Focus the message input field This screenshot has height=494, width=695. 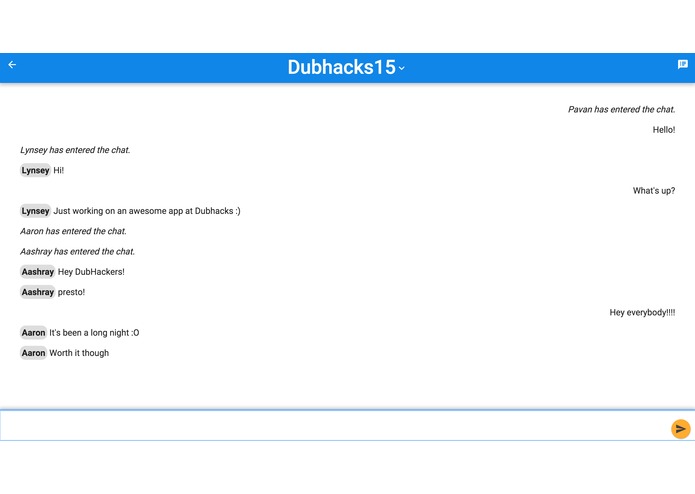(335, 425)
